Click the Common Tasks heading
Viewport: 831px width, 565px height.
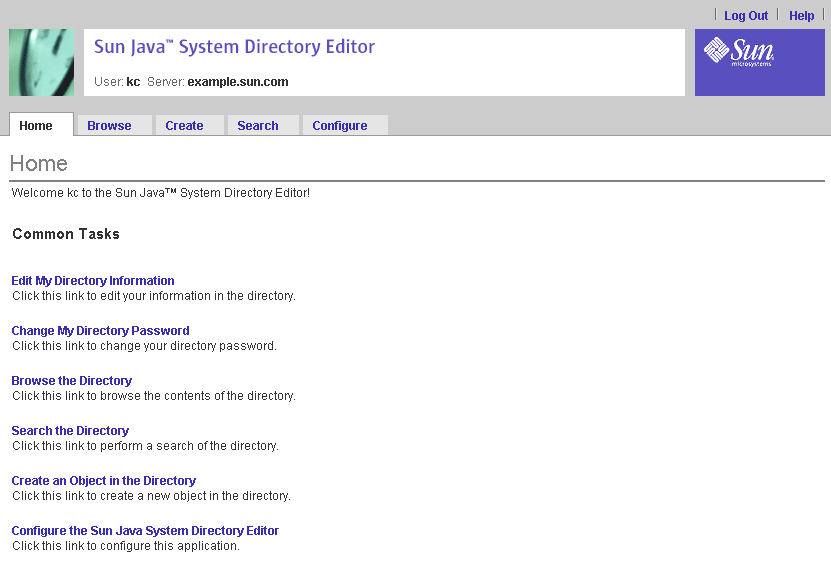[66, 234]
